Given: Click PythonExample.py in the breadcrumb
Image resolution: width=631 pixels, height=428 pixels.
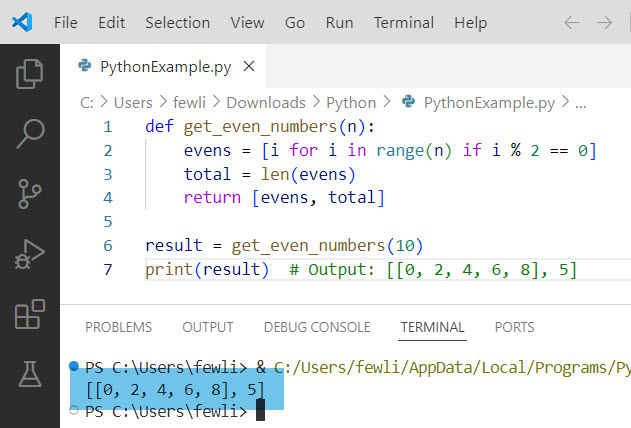Looking at the screenshot, I should click(x=489, y=103).
